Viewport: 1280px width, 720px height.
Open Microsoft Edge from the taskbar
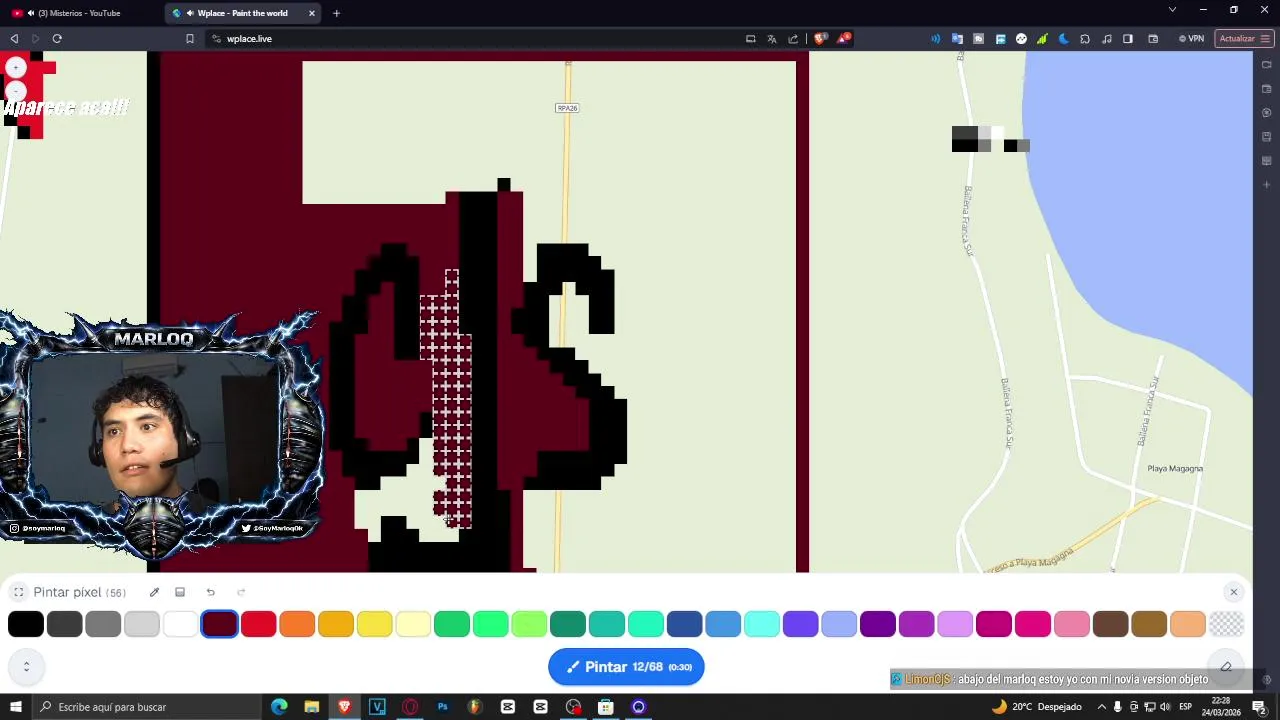point(279,707)
